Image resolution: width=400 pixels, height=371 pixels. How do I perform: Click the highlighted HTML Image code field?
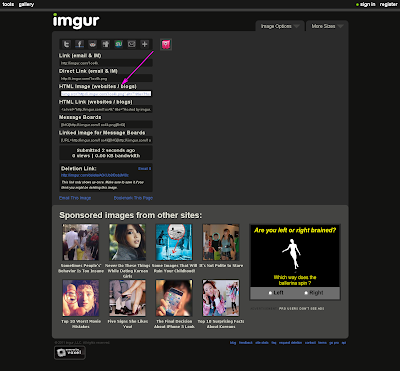tap(106, 94)
